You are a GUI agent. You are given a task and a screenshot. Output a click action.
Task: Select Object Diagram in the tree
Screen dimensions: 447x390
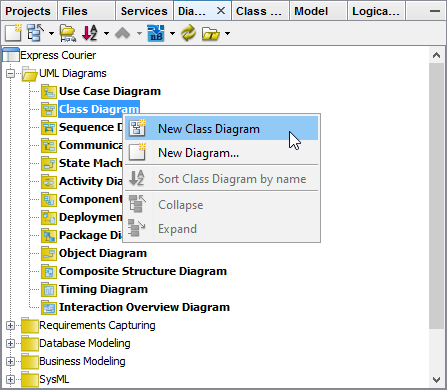point(103,253)
